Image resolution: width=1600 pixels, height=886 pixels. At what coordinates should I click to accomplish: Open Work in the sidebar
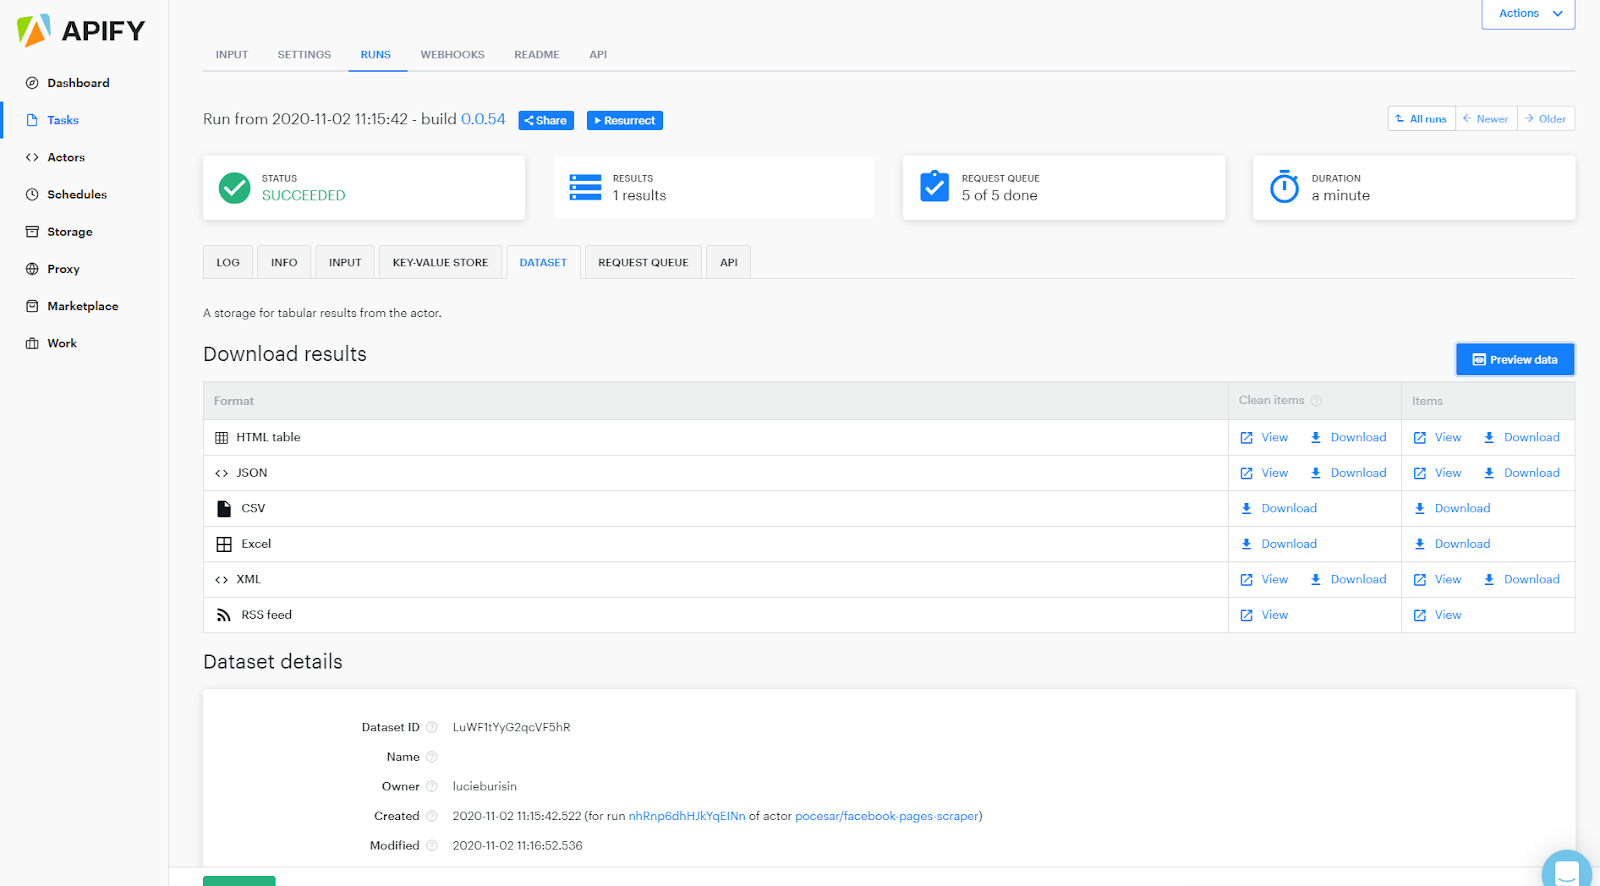[x=62, y=343]
